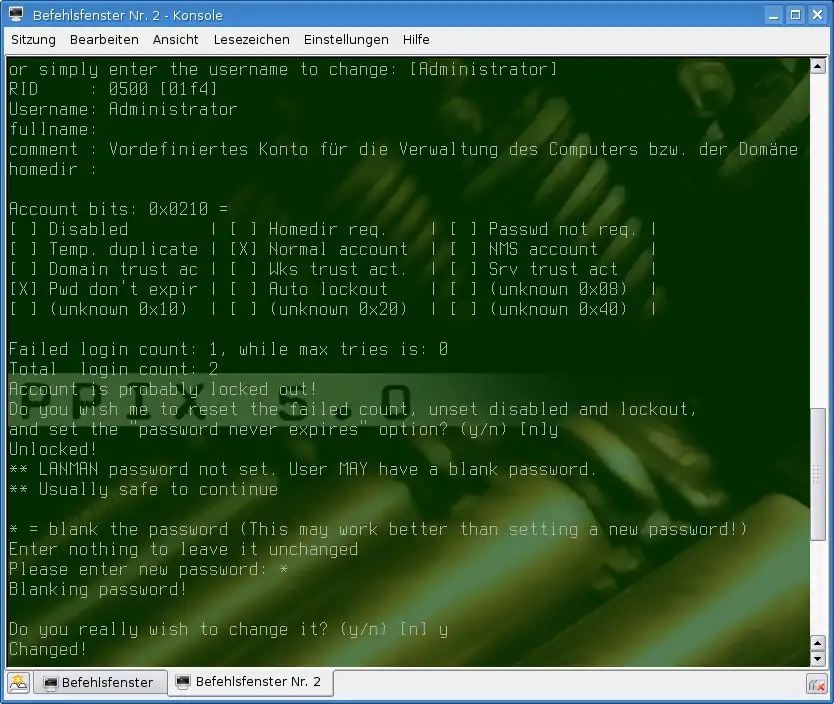Screen dimensions: 834x704
Task: Switch to the Befehlsfenster session tab
Action: coord(100,682)
